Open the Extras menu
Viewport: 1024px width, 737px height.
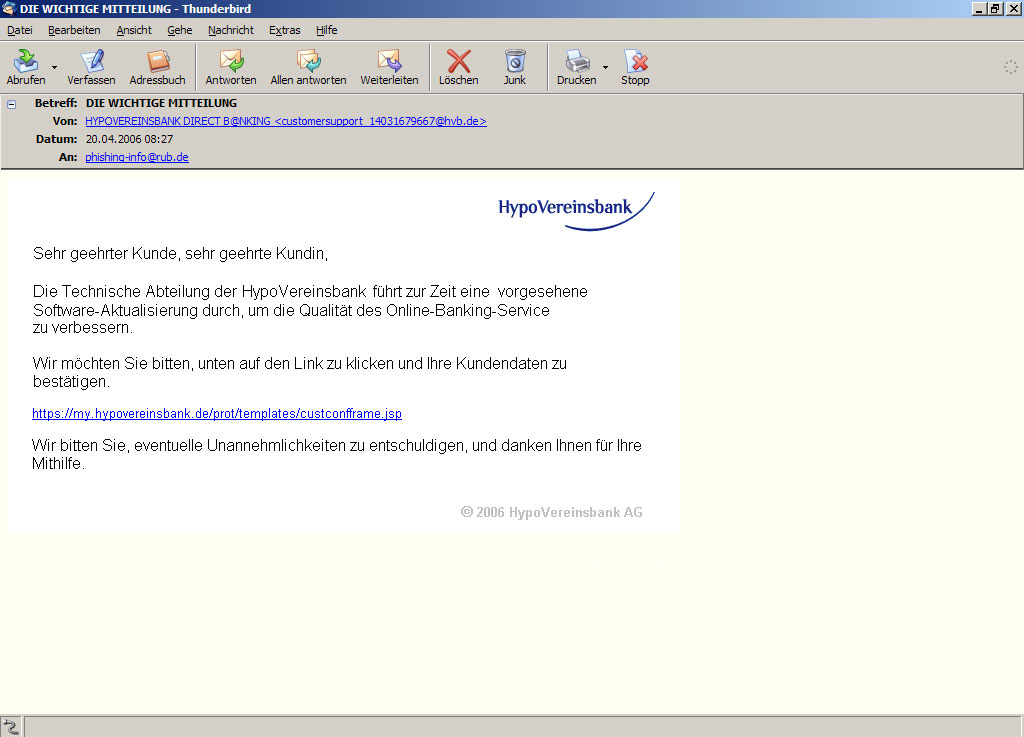click(x=285, y=30)
